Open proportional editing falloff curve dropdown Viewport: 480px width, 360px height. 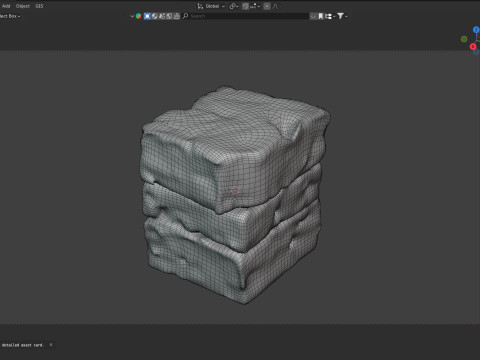coord(276,6)
